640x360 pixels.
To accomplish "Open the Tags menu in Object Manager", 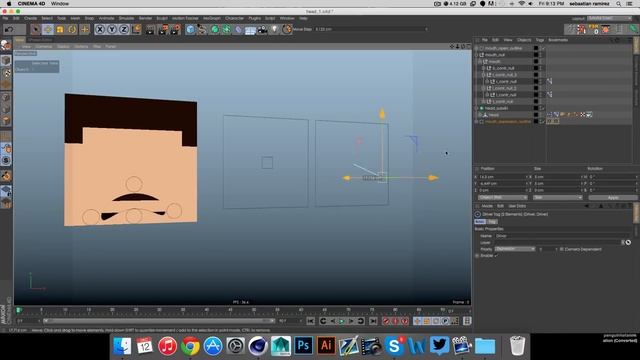I will pos(540,40).
